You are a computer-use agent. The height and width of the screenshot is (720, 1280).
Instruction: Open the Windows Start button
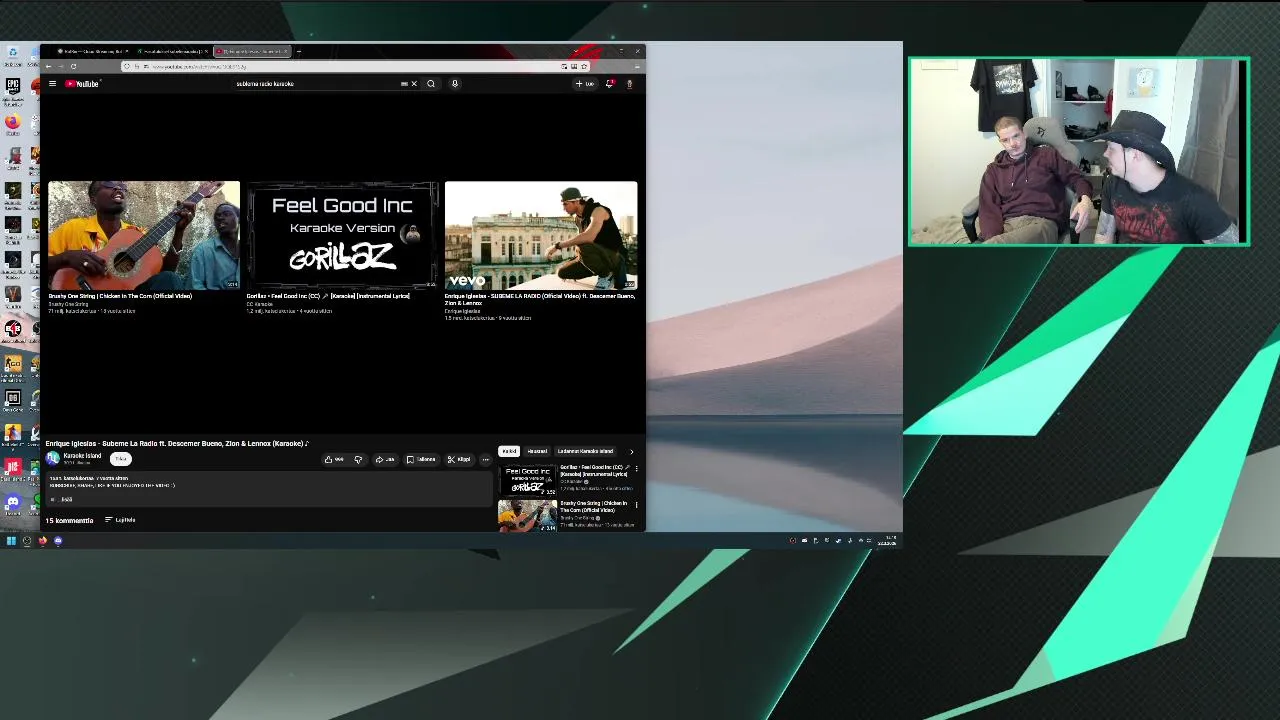tap(11, 541)
